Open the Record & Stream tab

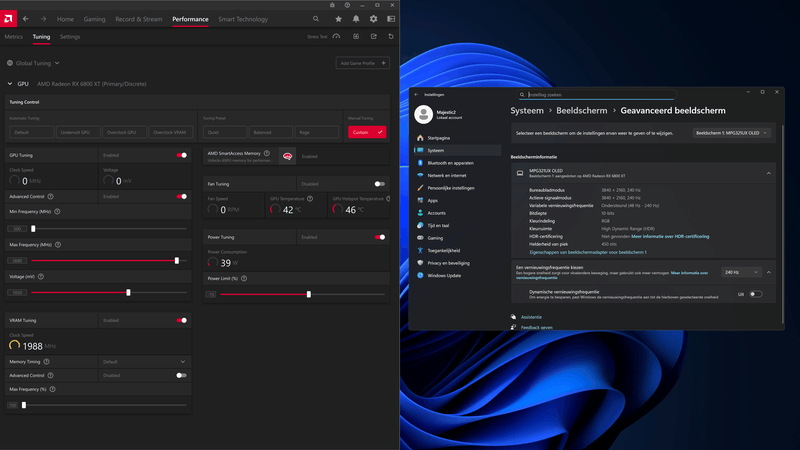point(138,19)
